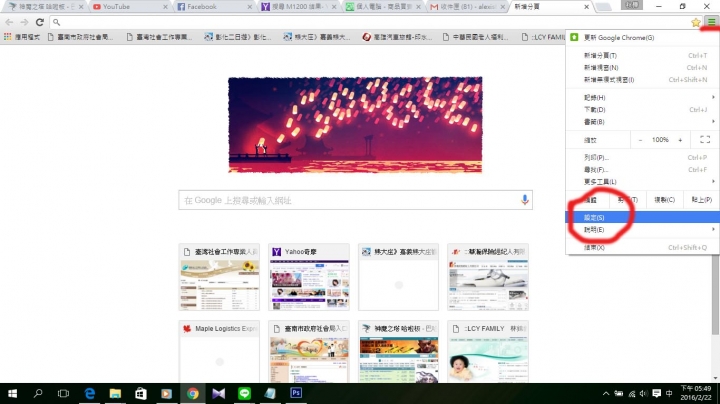Open Photoshop from the taskbar

coord(296,393)
